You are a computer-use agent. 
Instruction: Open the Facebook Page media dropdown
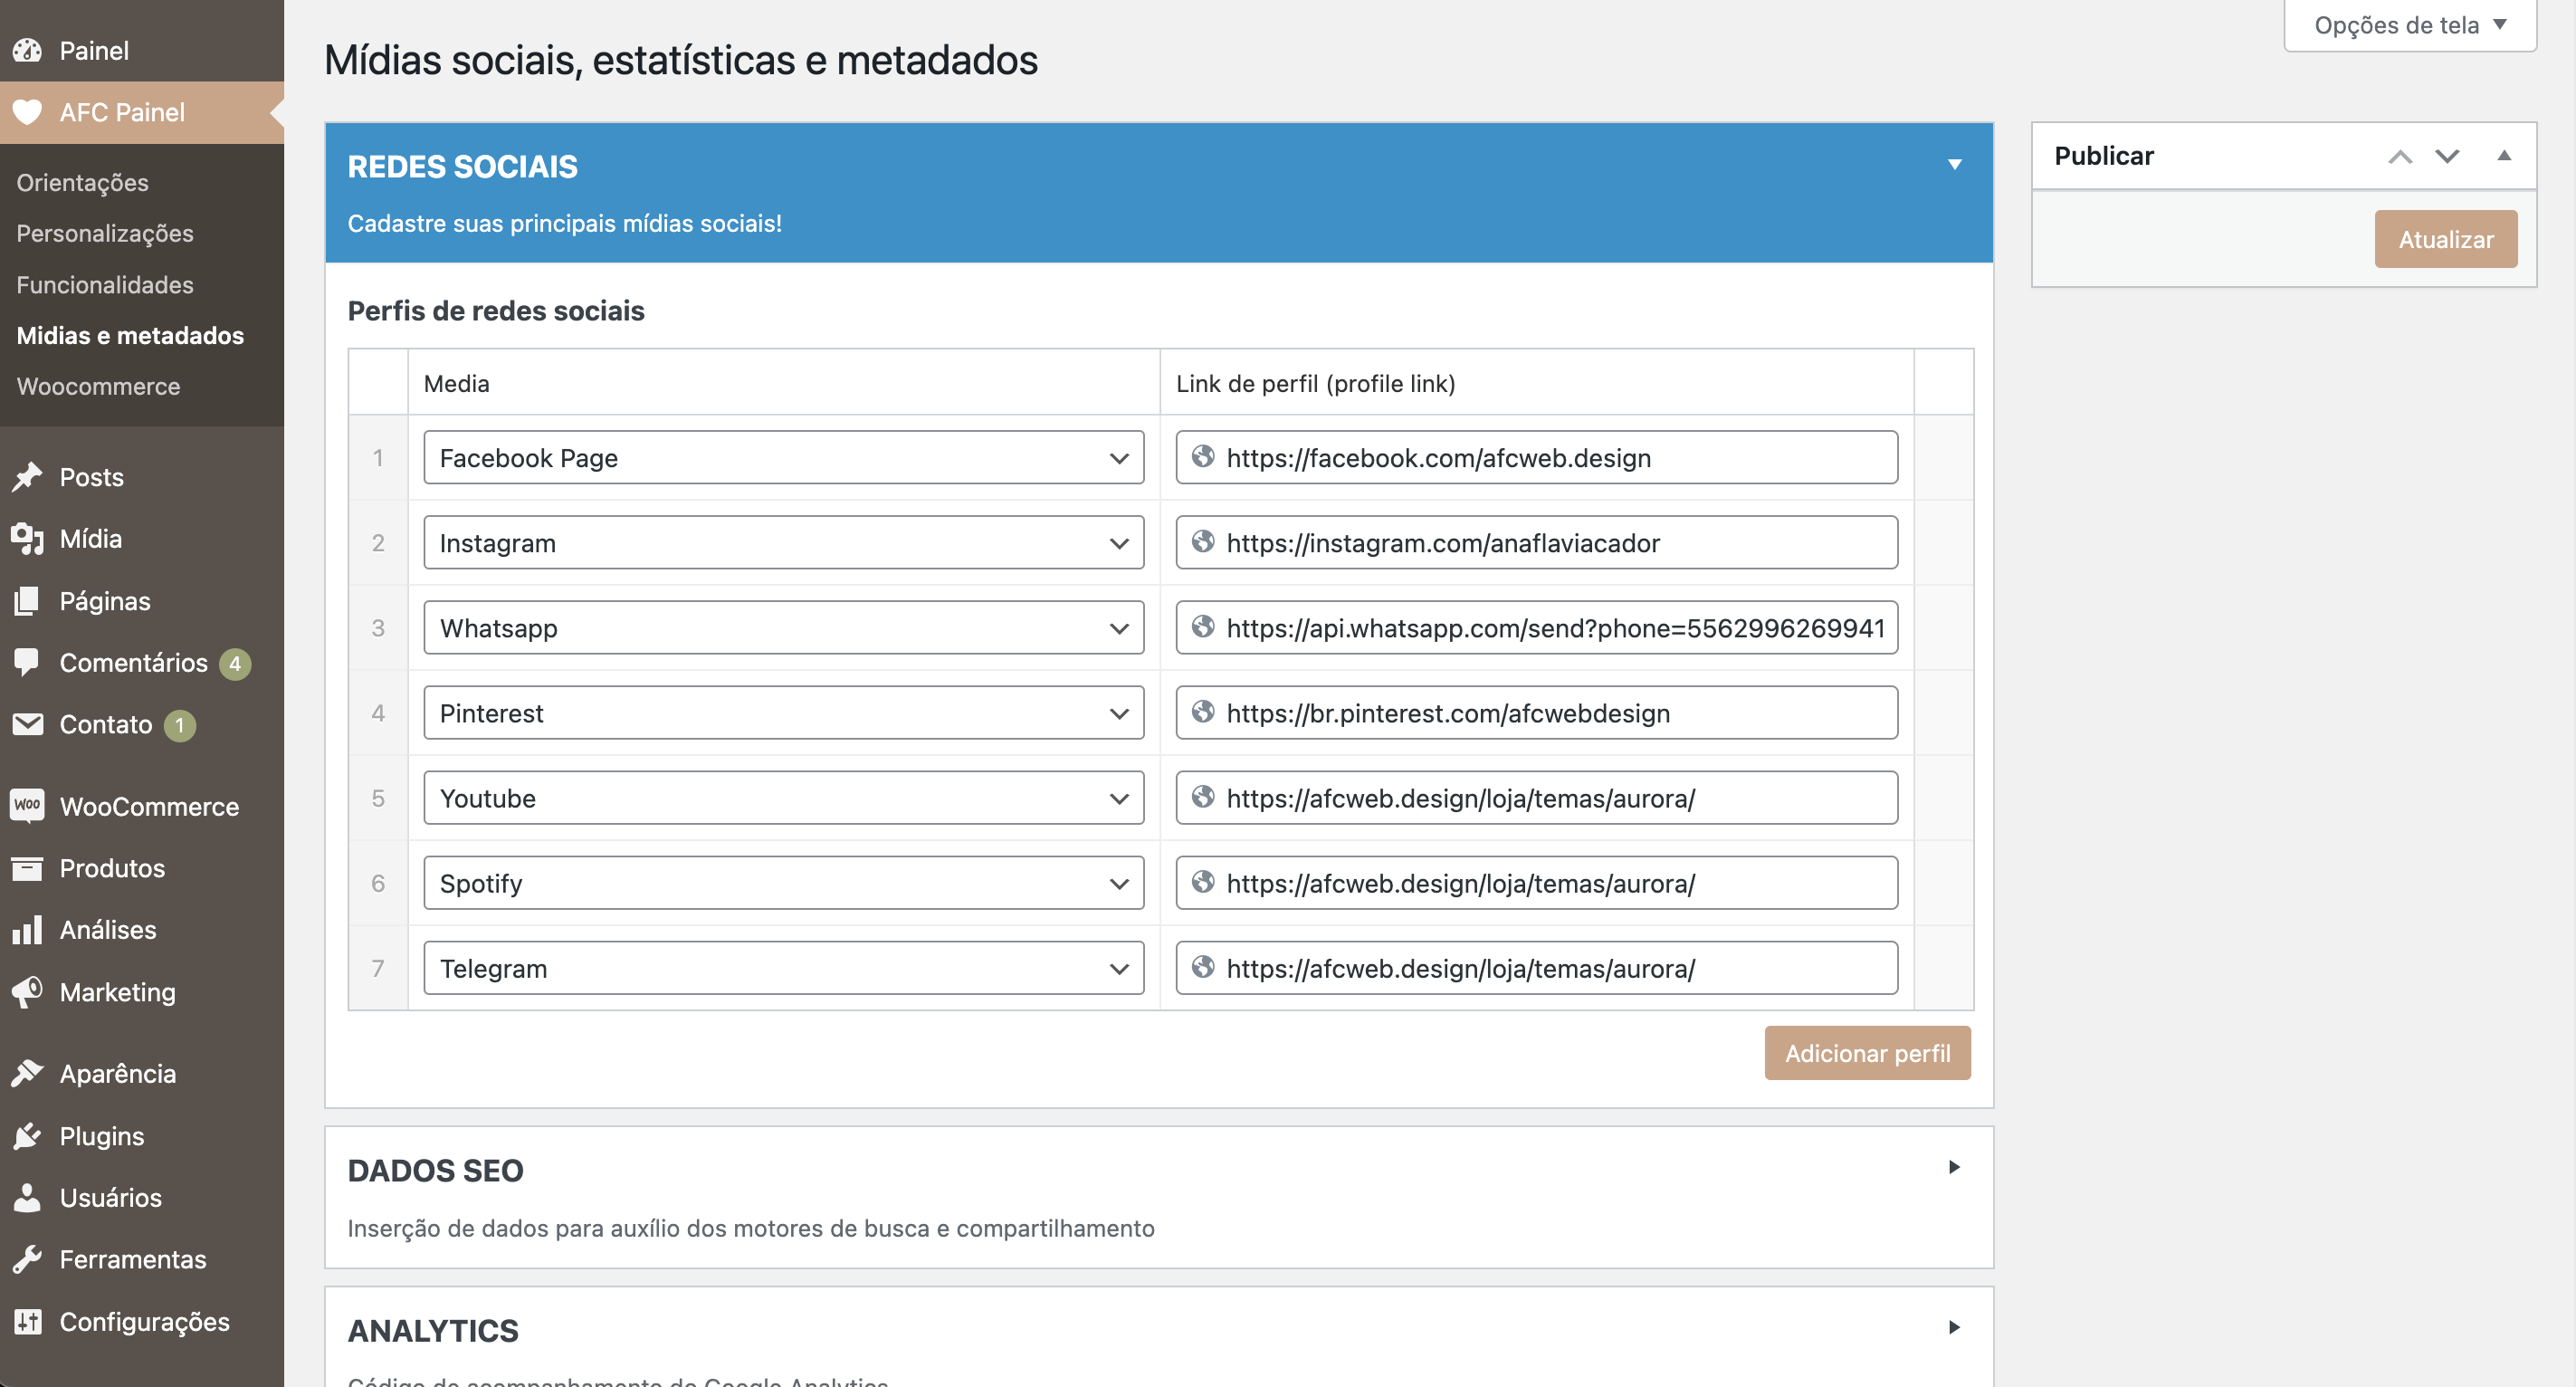tap(783, 458)
